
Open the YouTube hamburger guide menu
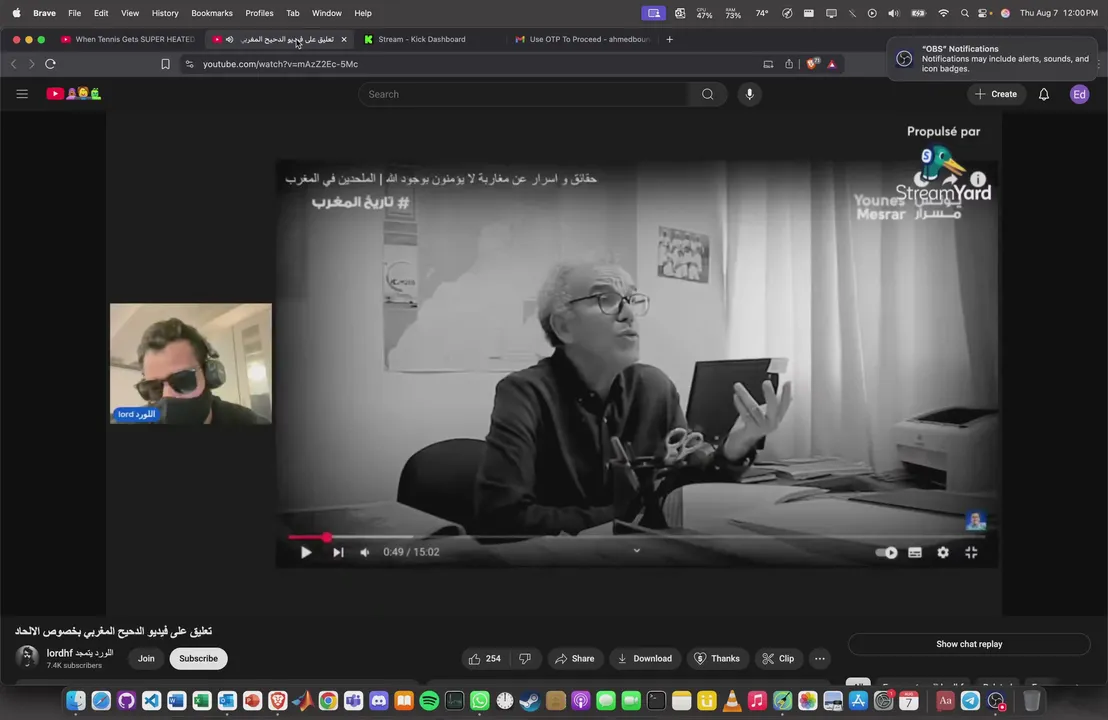click(22, 94)
